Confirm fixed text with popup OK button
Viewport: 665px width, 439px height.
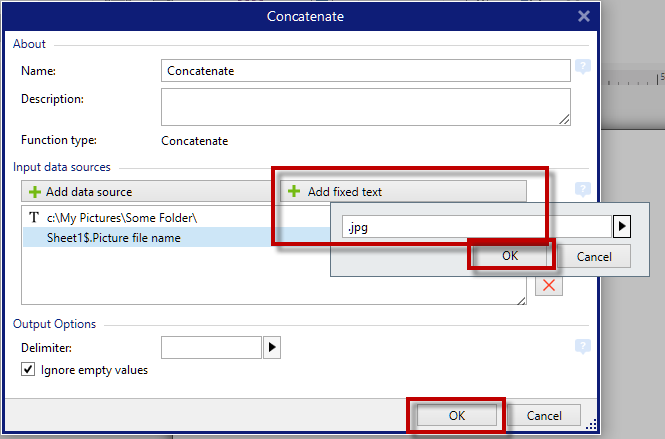click(510, 256)
